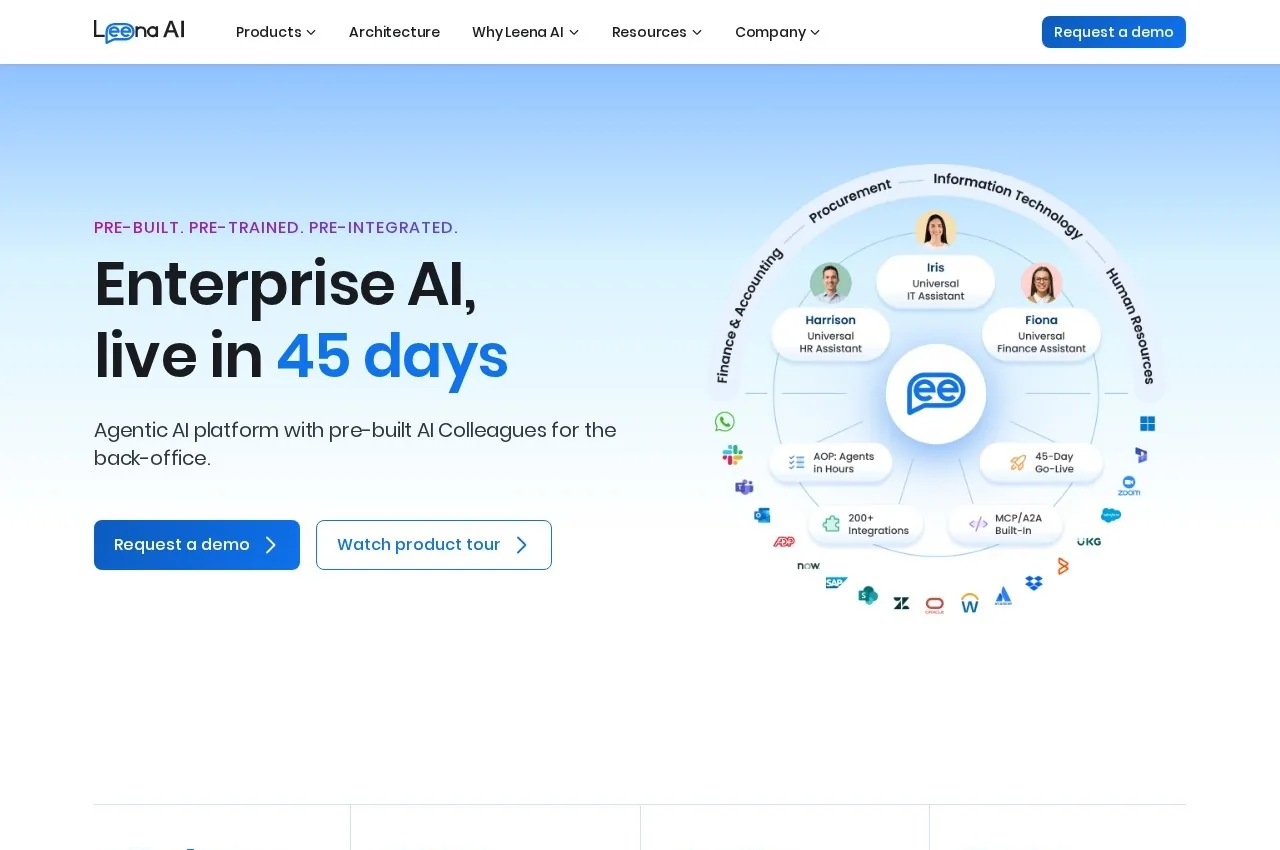Click Iris's avatar photo
The width and height of the screenshot is (1280, 850).
point(936,230)
